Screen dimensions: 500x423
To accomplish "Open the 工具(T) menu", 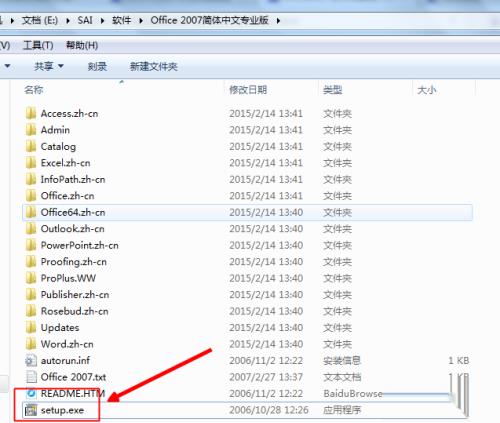I will pos(38,45).
